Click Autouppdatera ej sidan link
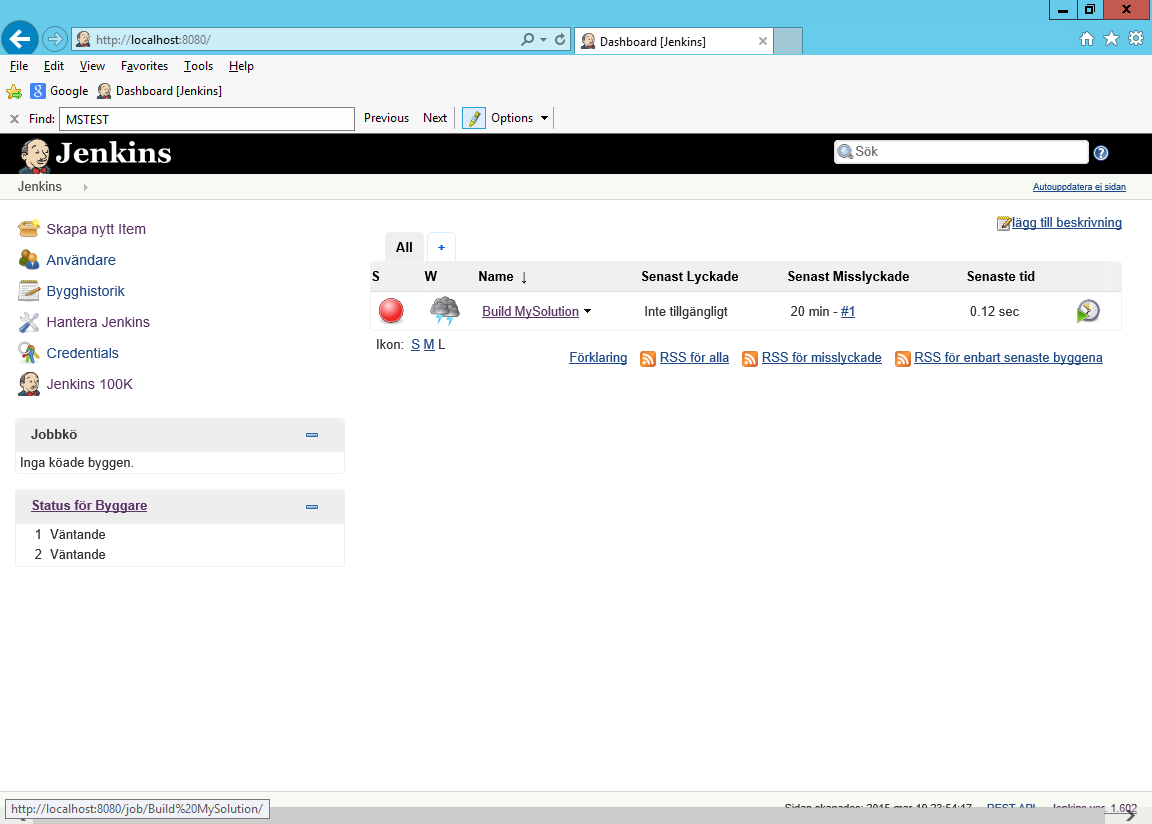The width and height of the screenshot is (1152, 824). click(1079, 187)
